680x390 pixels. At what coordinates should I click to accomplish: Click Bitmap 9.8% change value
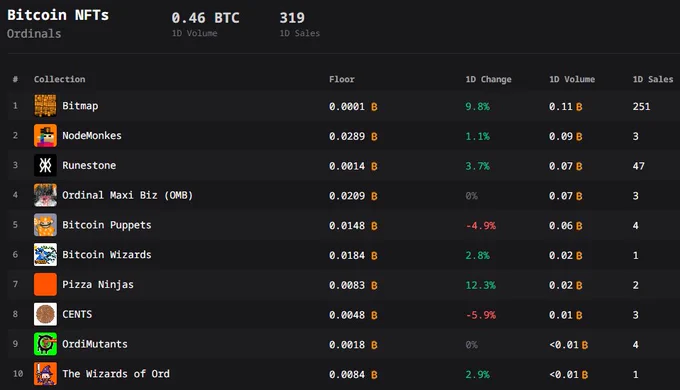(477, 106)
